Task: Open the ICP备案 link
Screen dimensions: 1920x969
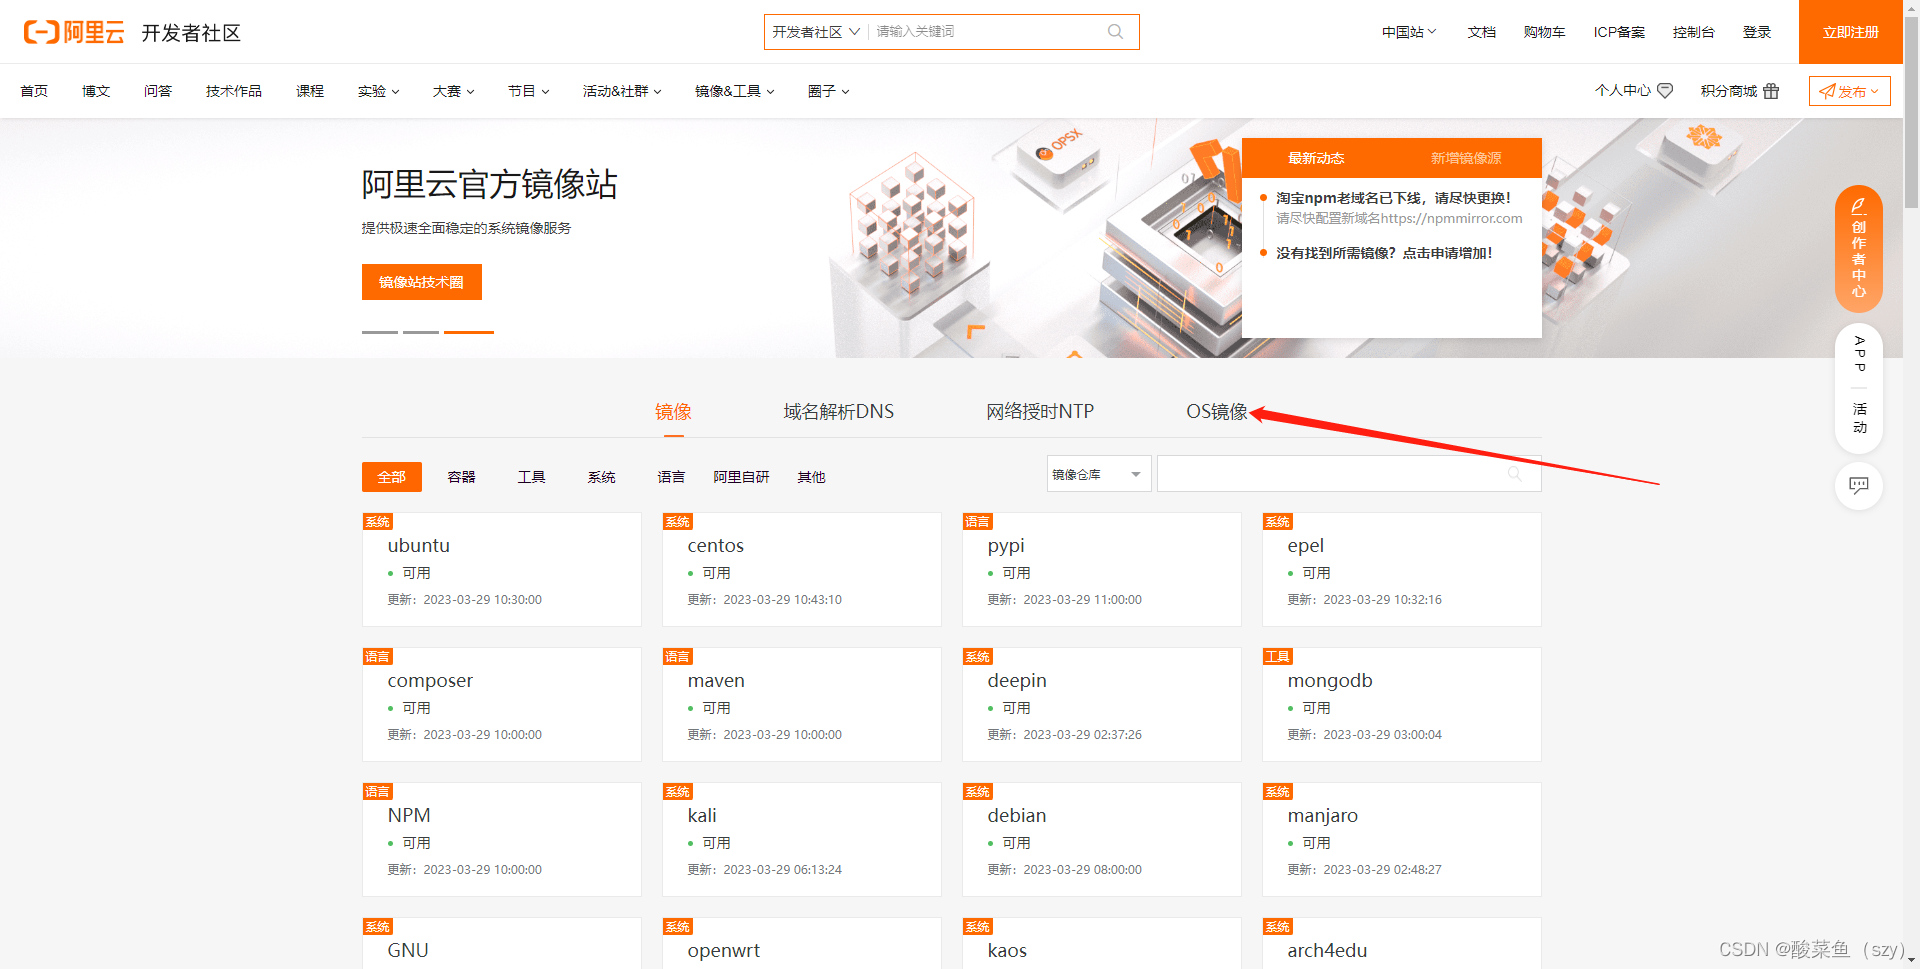Action: click(x=1619, y=32)
